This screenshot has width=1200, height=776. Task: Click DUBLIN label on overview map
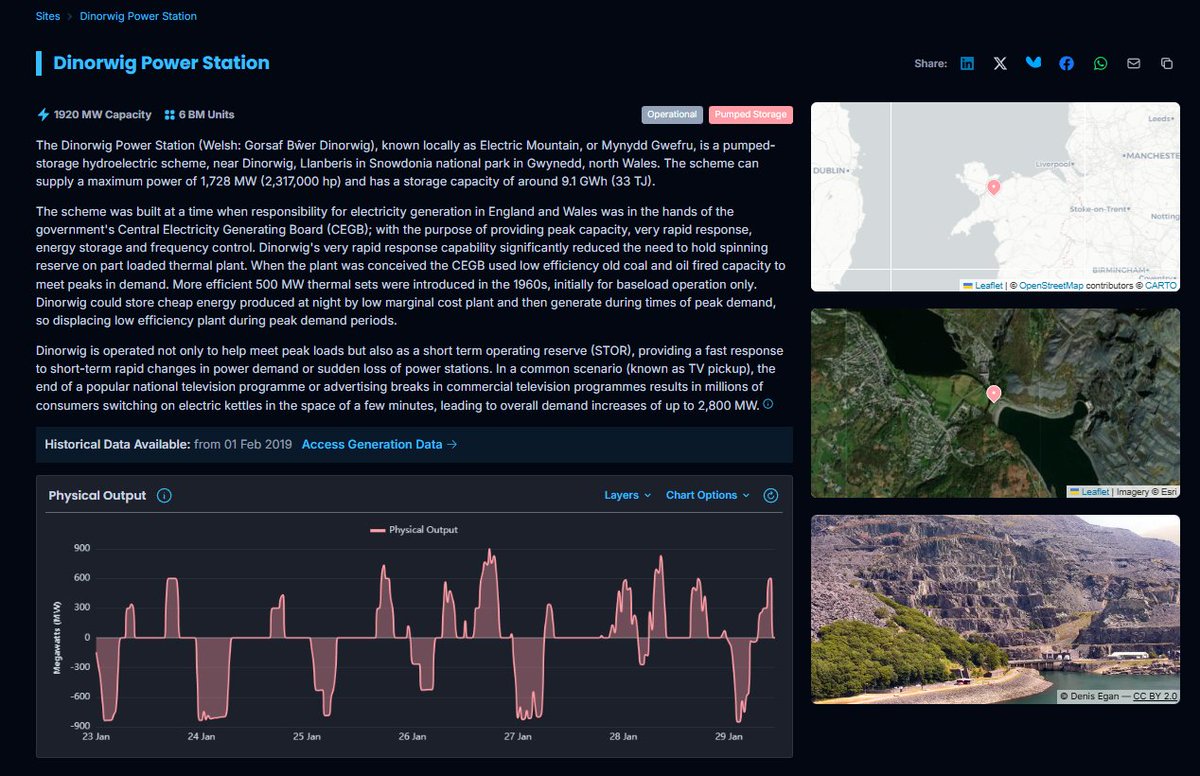[830, 171]
